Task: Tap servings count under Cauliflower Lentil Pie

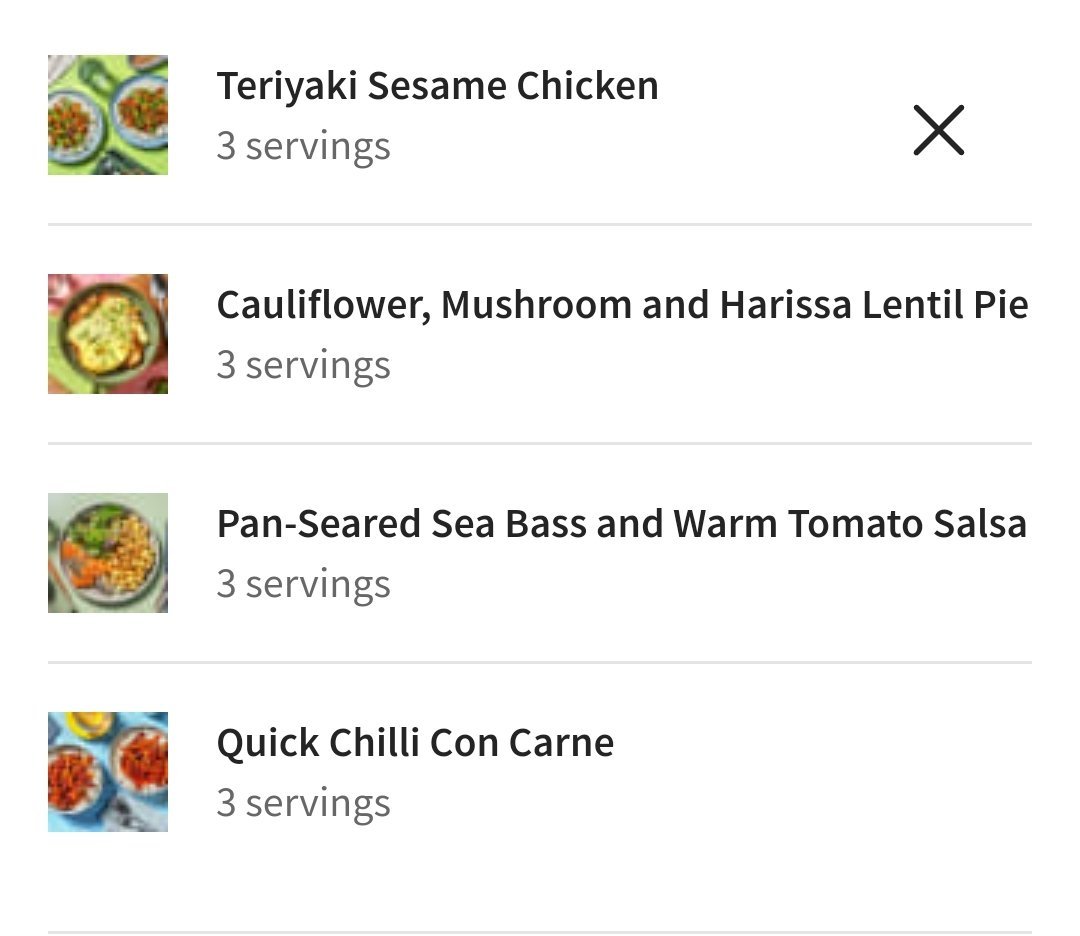Action: coord(303,365)
